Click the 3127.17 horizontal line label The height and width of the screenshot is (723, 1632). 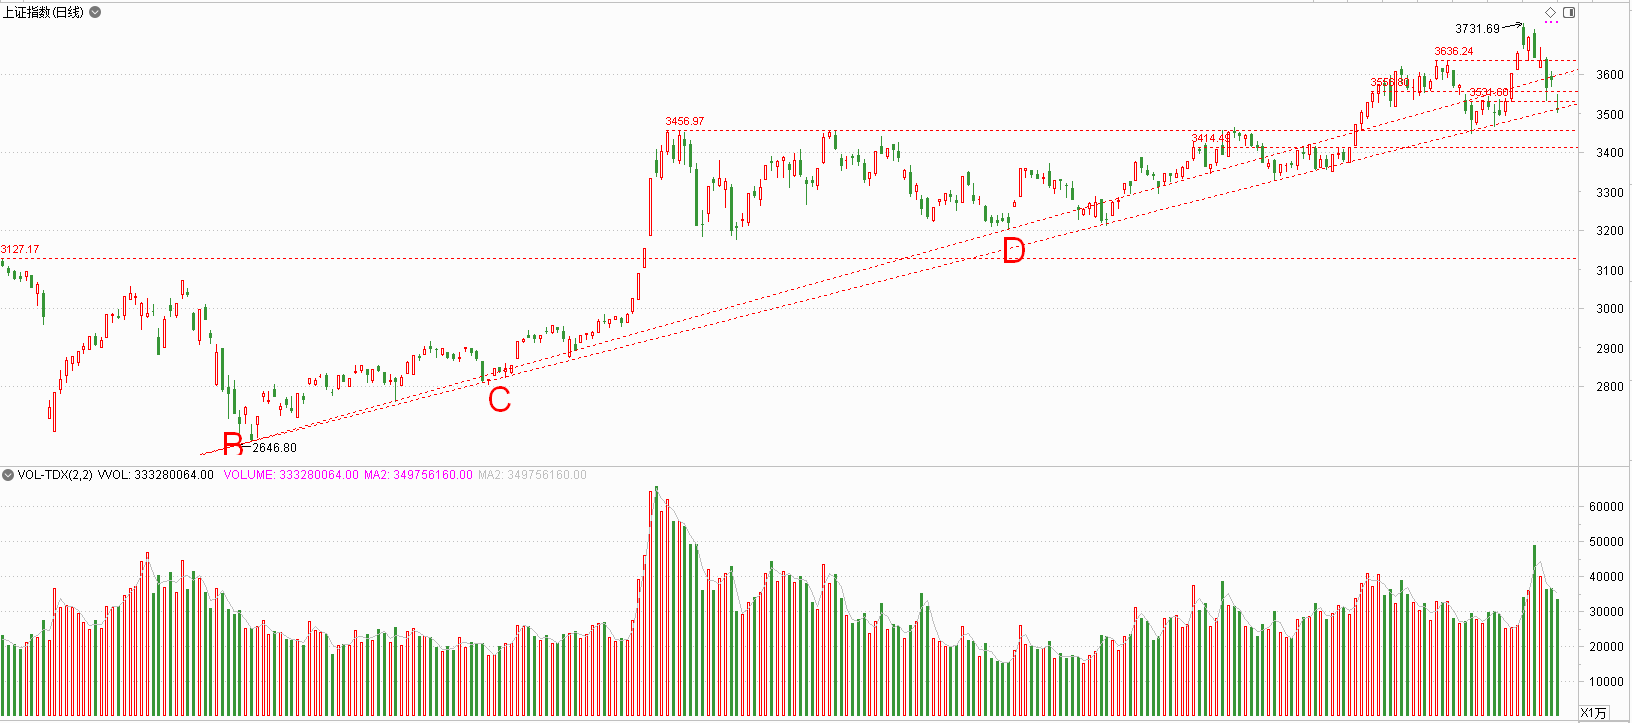[x=20, y=249]
